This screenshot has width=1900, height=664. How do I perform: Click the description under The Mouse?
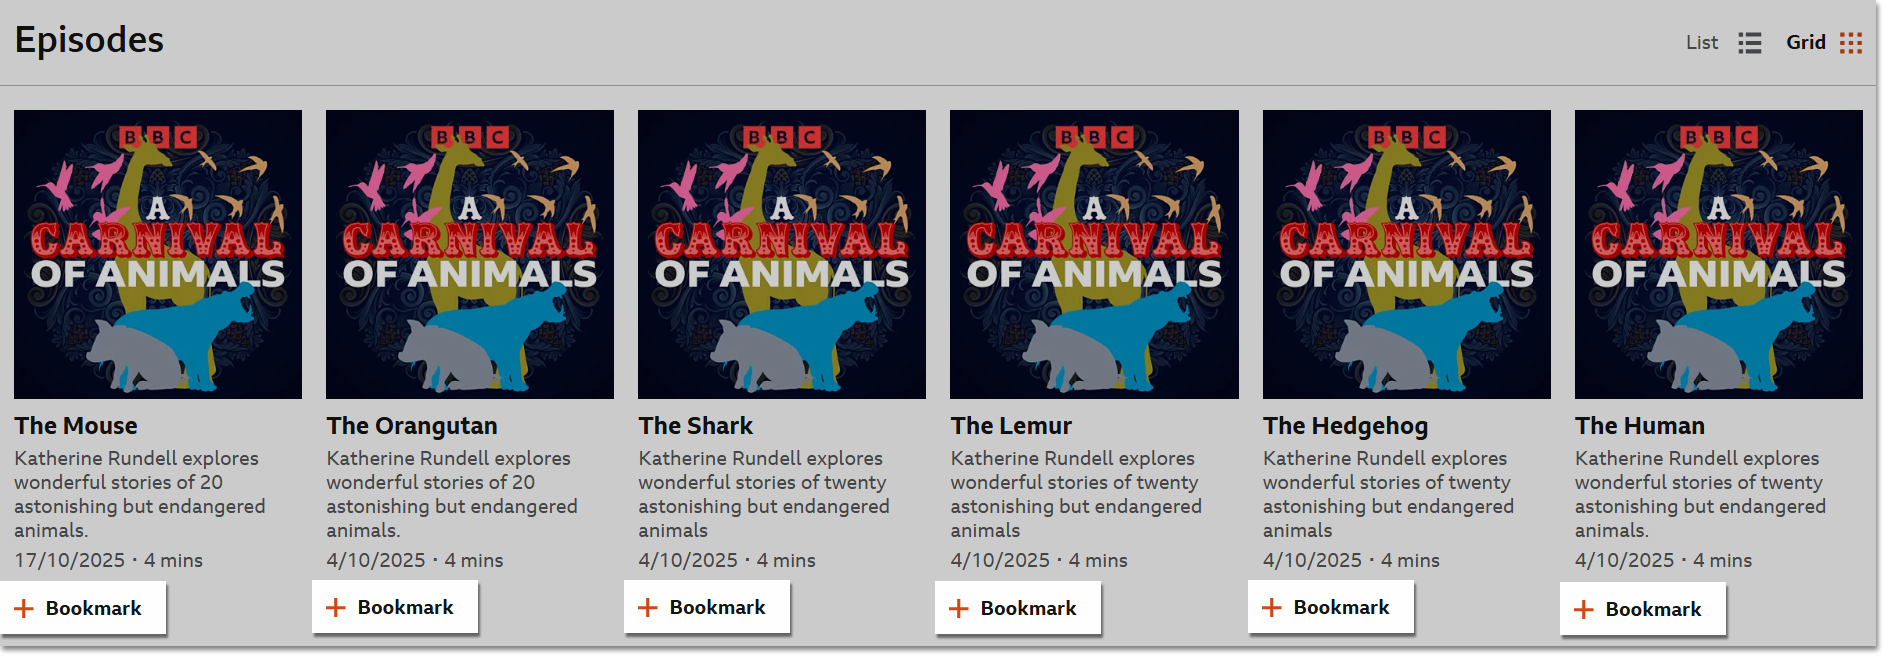pyautogui.click(x=140, y=494)
